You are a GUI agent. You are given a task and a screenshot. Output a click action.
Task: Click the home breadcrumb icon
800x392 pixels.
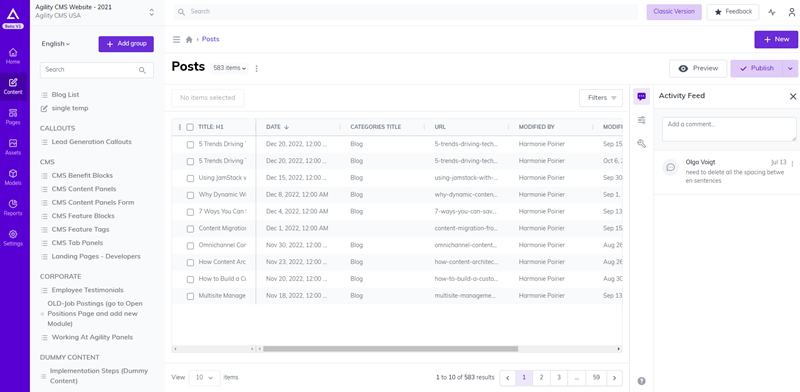tap(189, 39)
